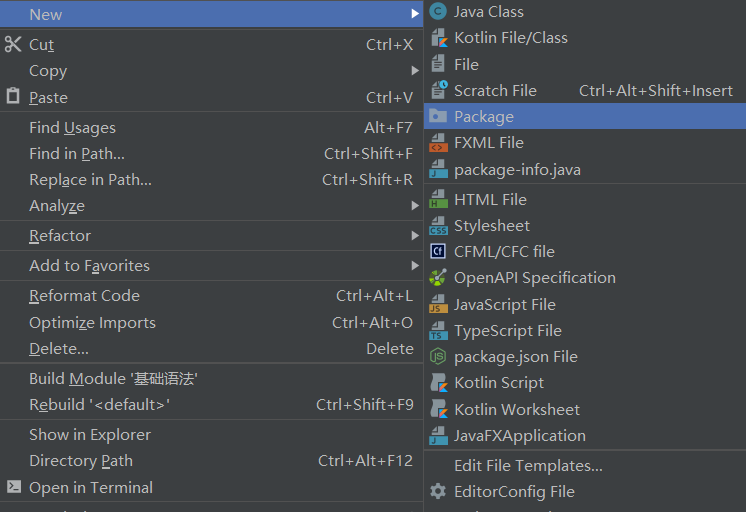Click the Stylesheet label

point(491,226)
